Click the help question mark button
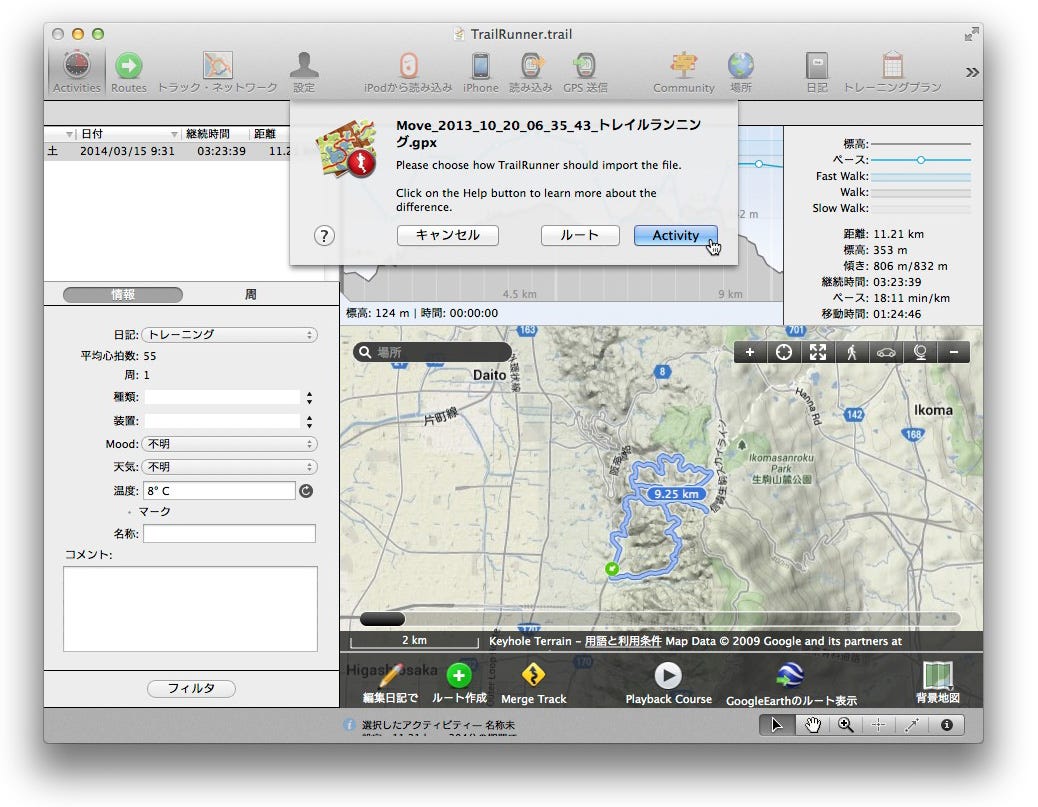 pyautogui.click(x=324, y=236)
